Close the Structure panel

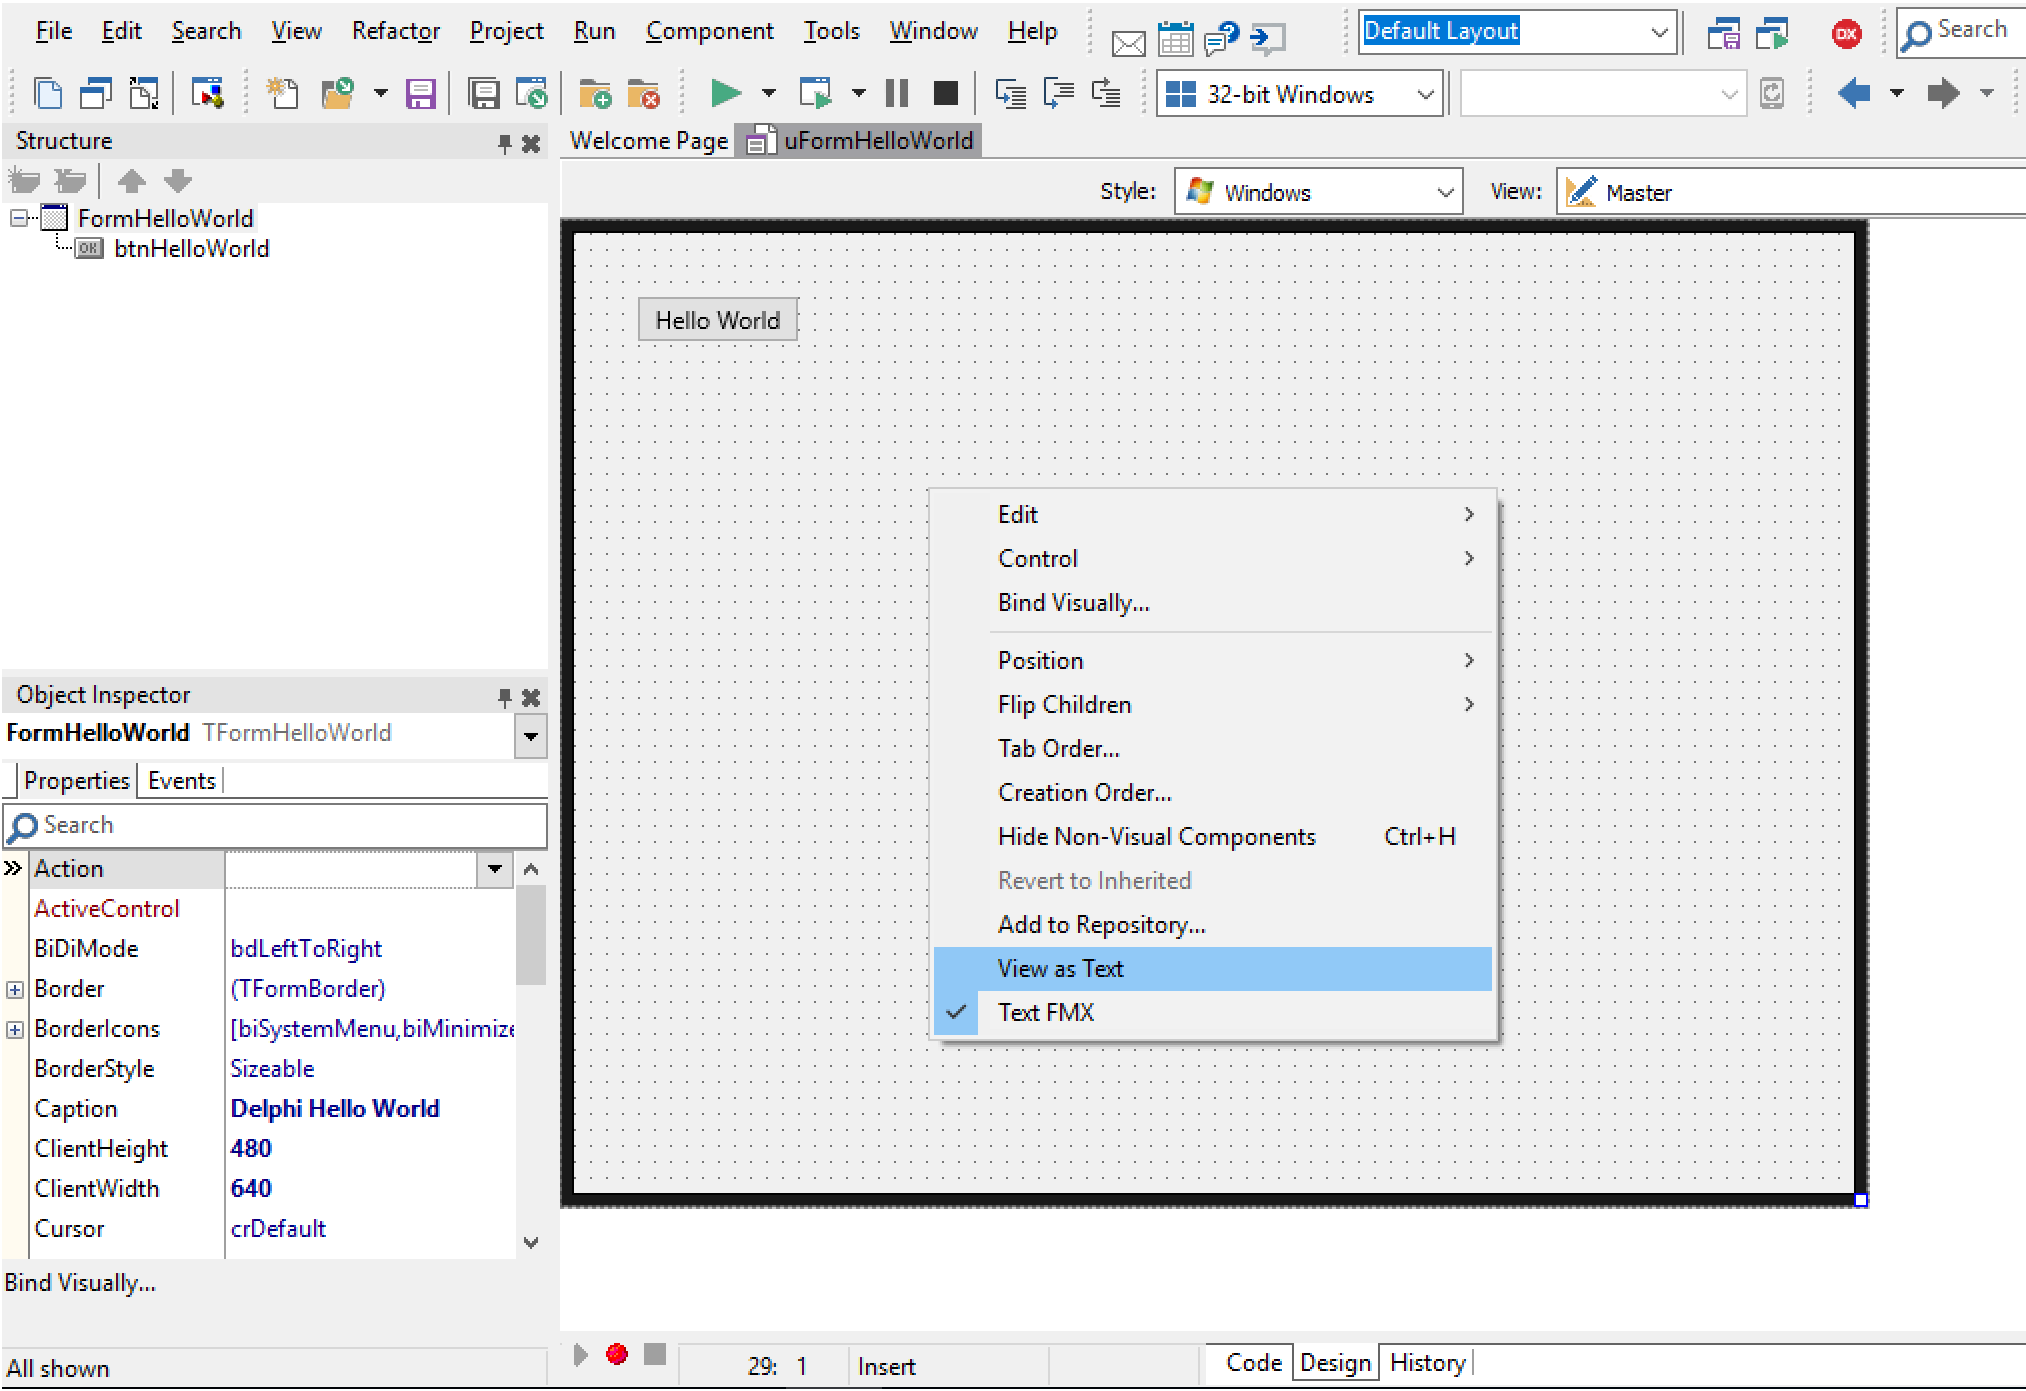click(531, 144)
